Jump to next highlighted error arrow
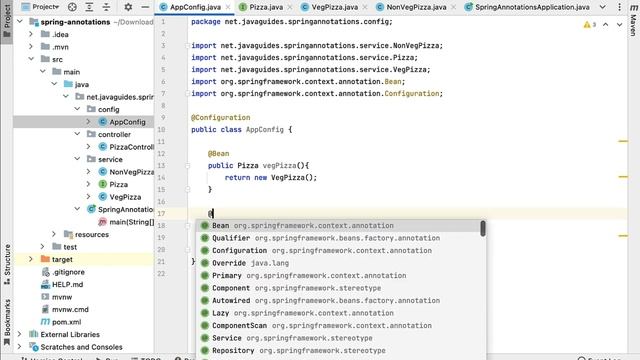Viewport: 640px width, 360px height. click(x=619, y=25)
